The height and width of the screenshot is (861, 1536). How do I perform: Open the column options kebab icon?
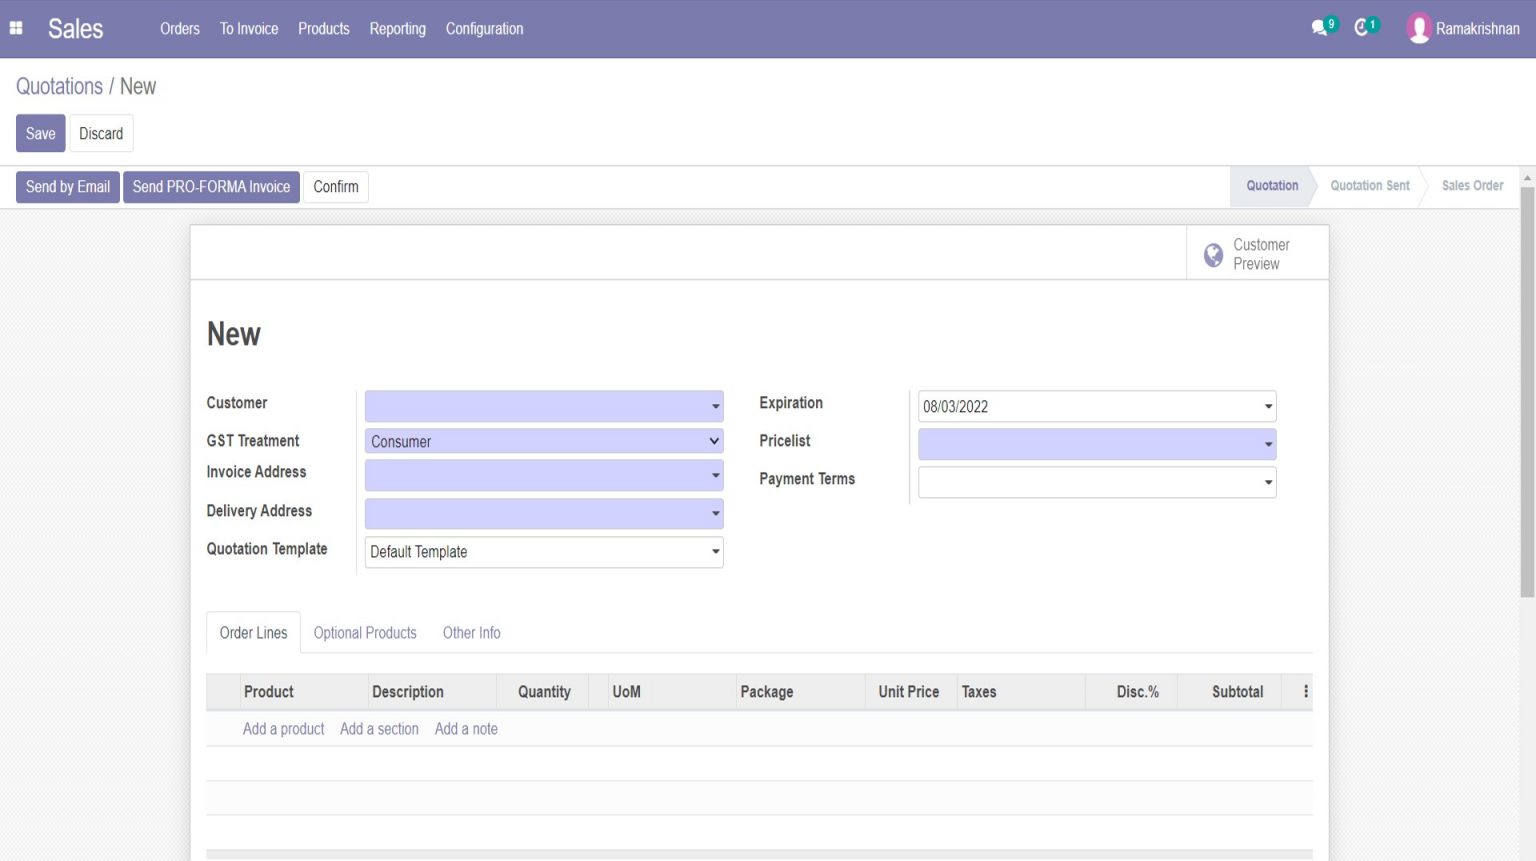(x=1305, y=691)
